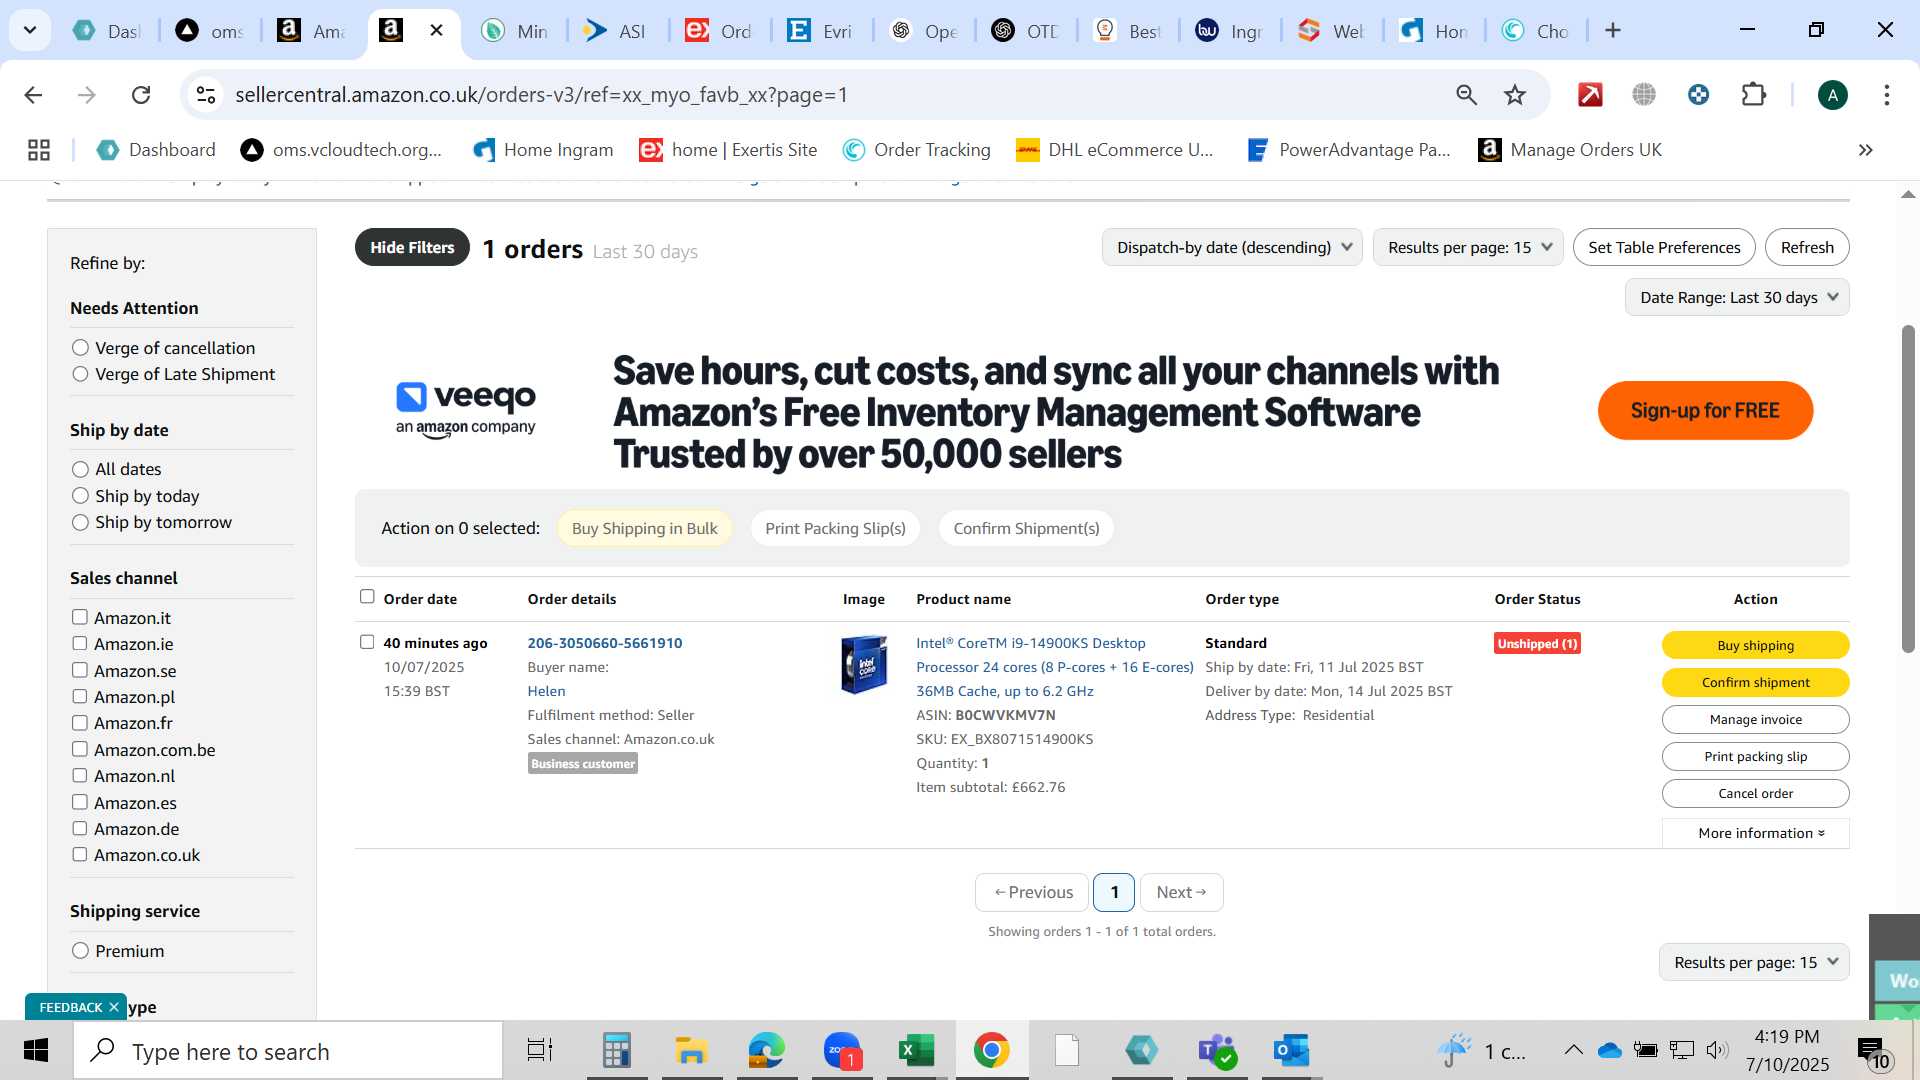The height and width of the screenshot is (1080, 1920).
Task: Click the page vertical scrollbar
Action: pyautogui.click(x=1908, y=489)
